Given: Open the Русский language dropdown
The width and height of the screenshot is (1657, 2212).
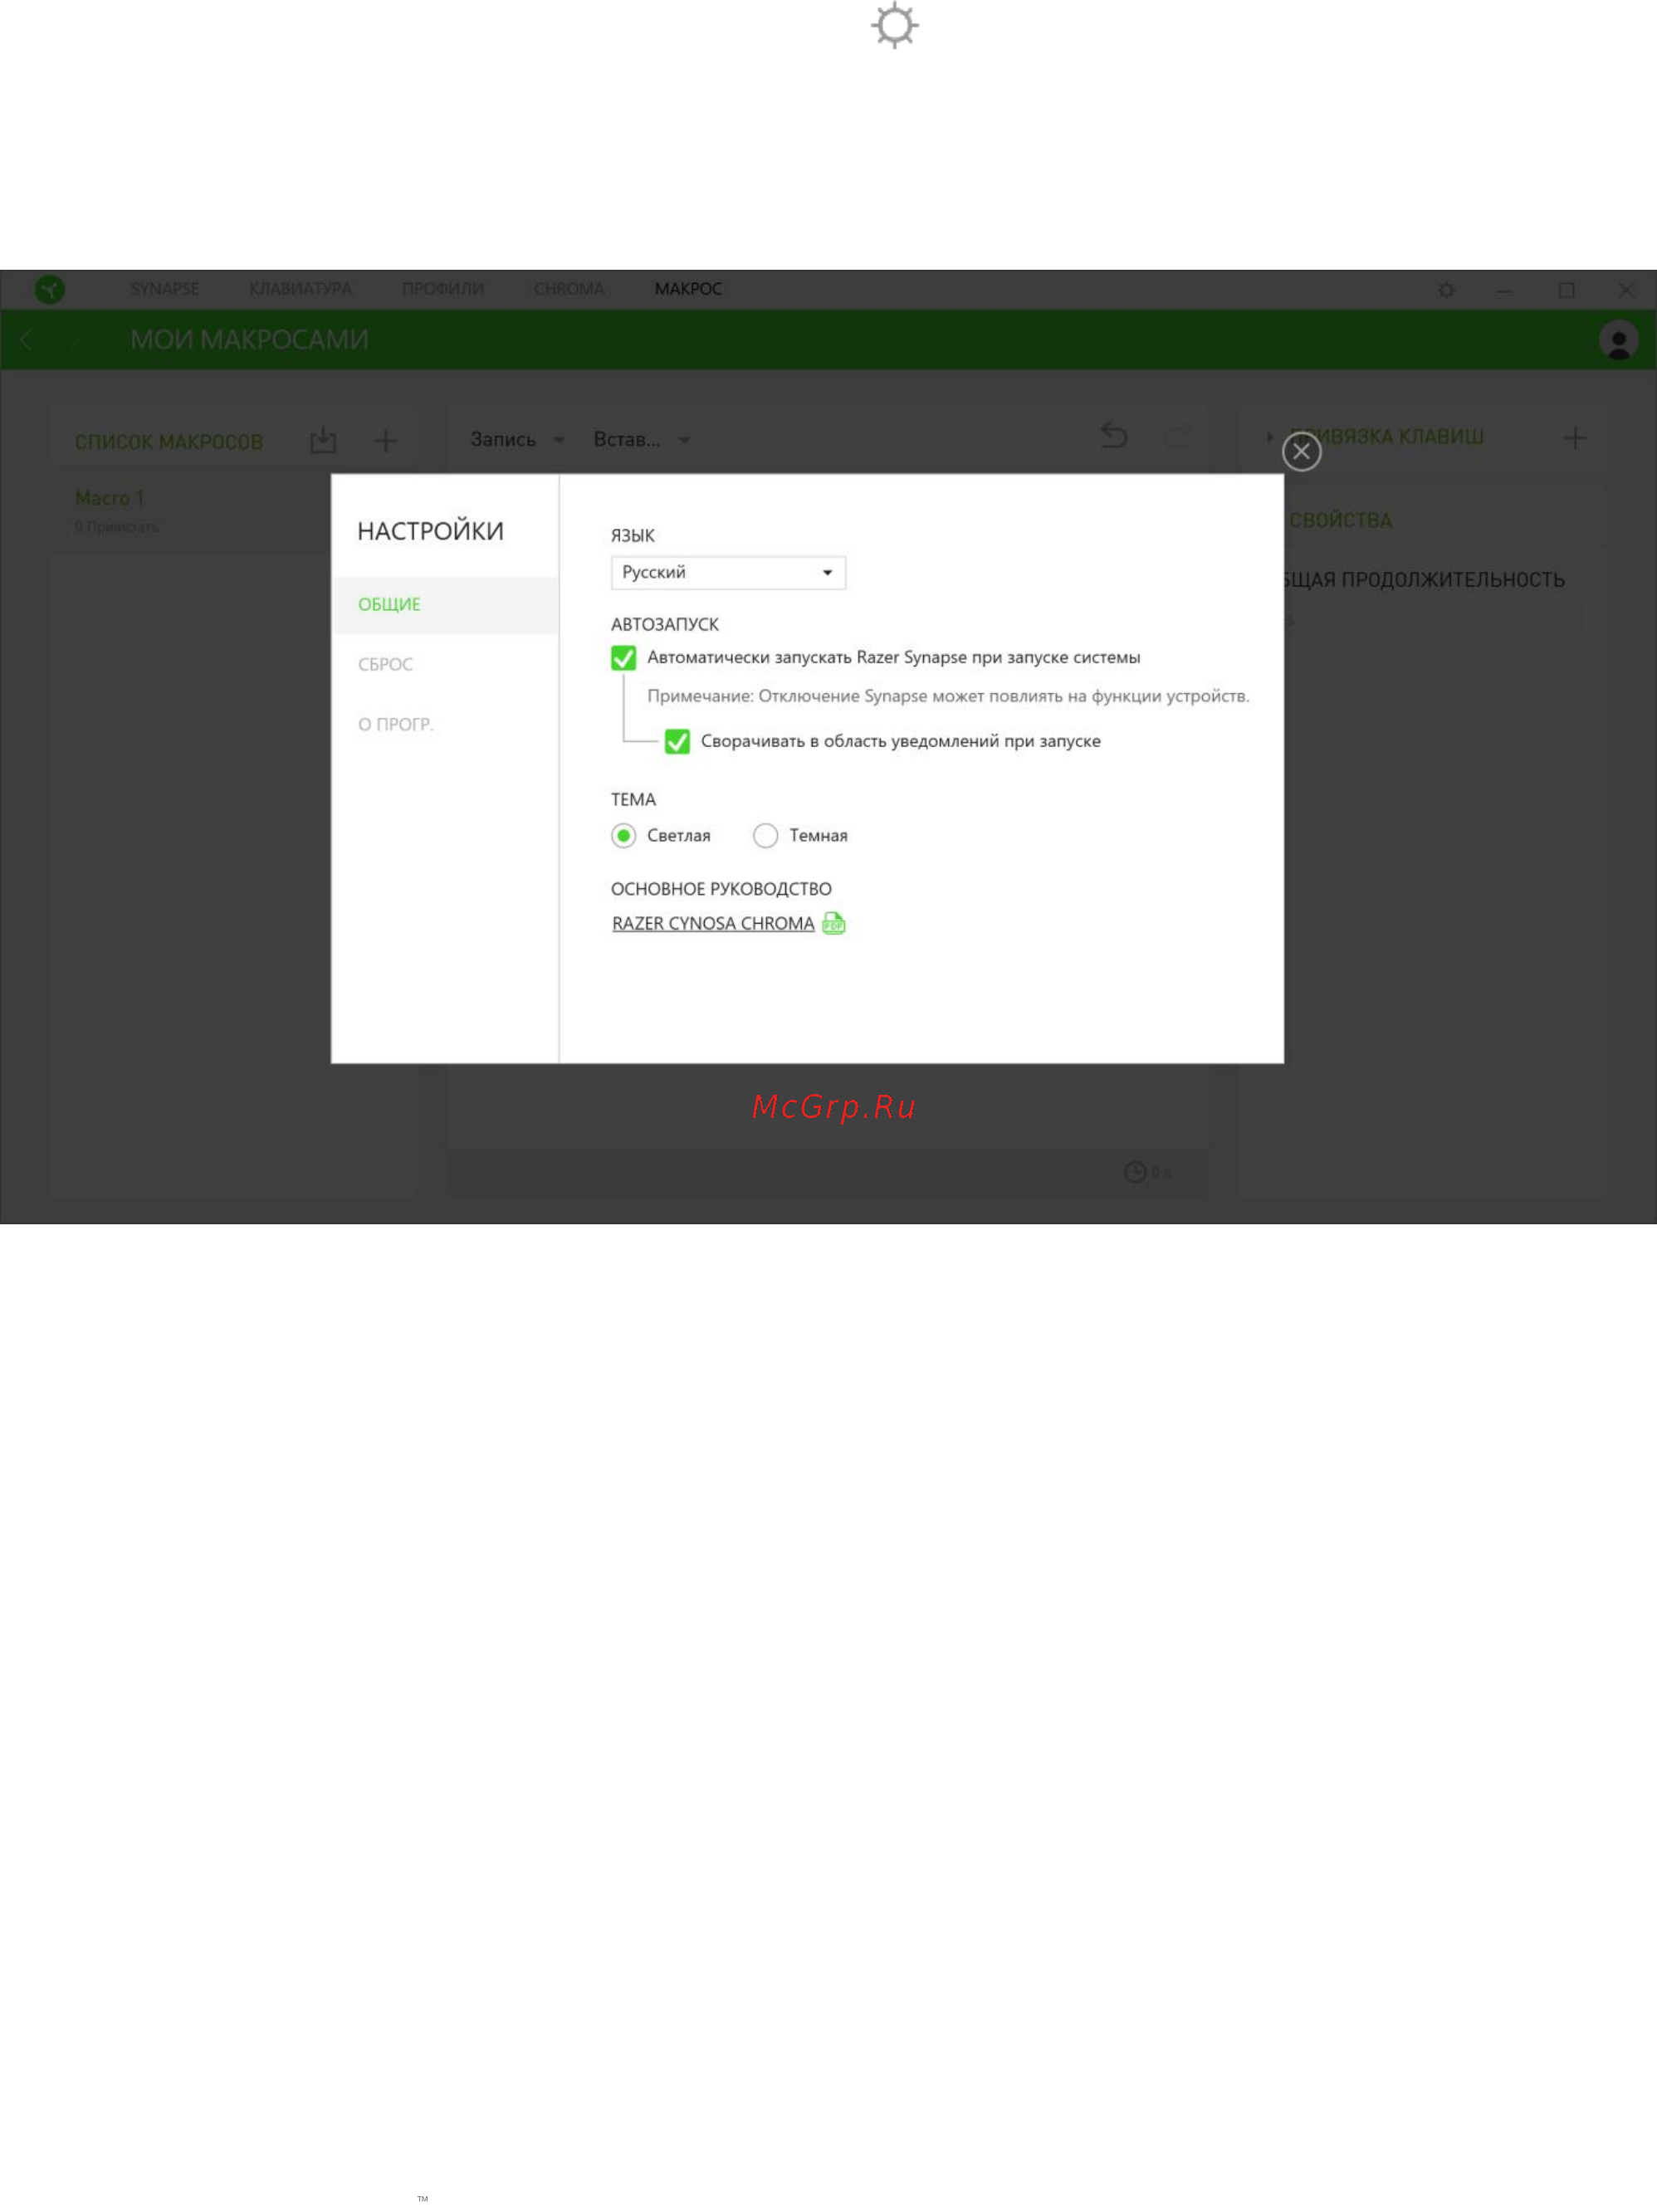Looking at the screenshot, I should point(728,573).
